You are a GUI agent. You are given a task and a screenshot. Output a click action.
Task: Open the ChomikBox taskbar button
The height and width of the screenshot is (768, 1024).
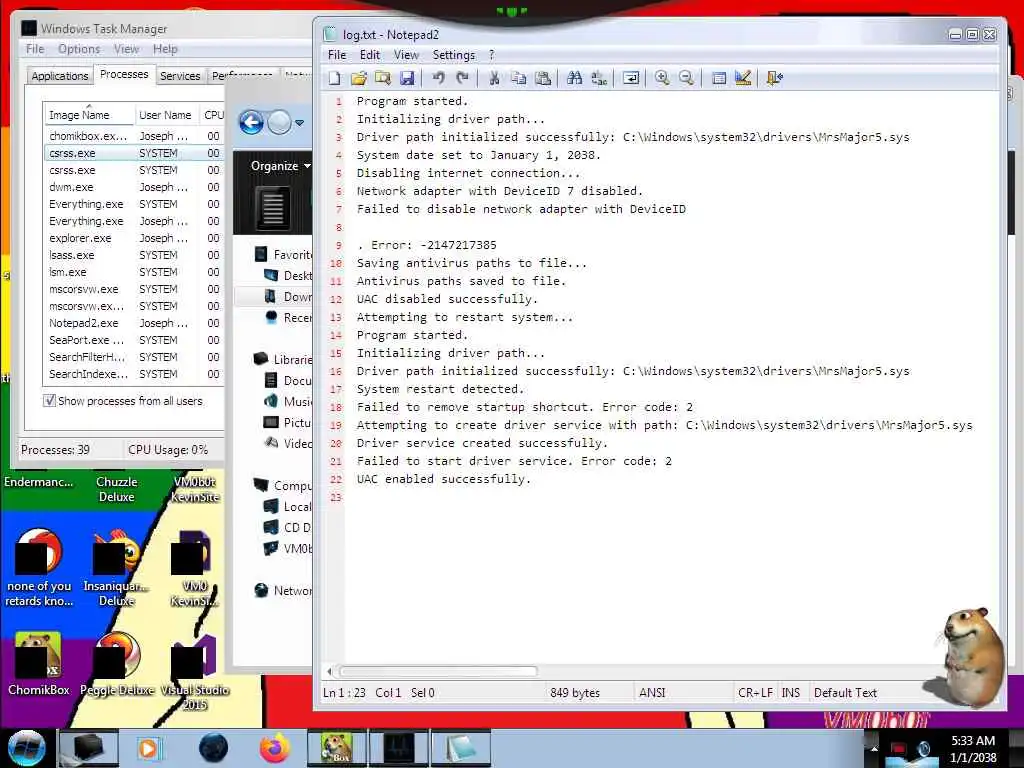336,748
